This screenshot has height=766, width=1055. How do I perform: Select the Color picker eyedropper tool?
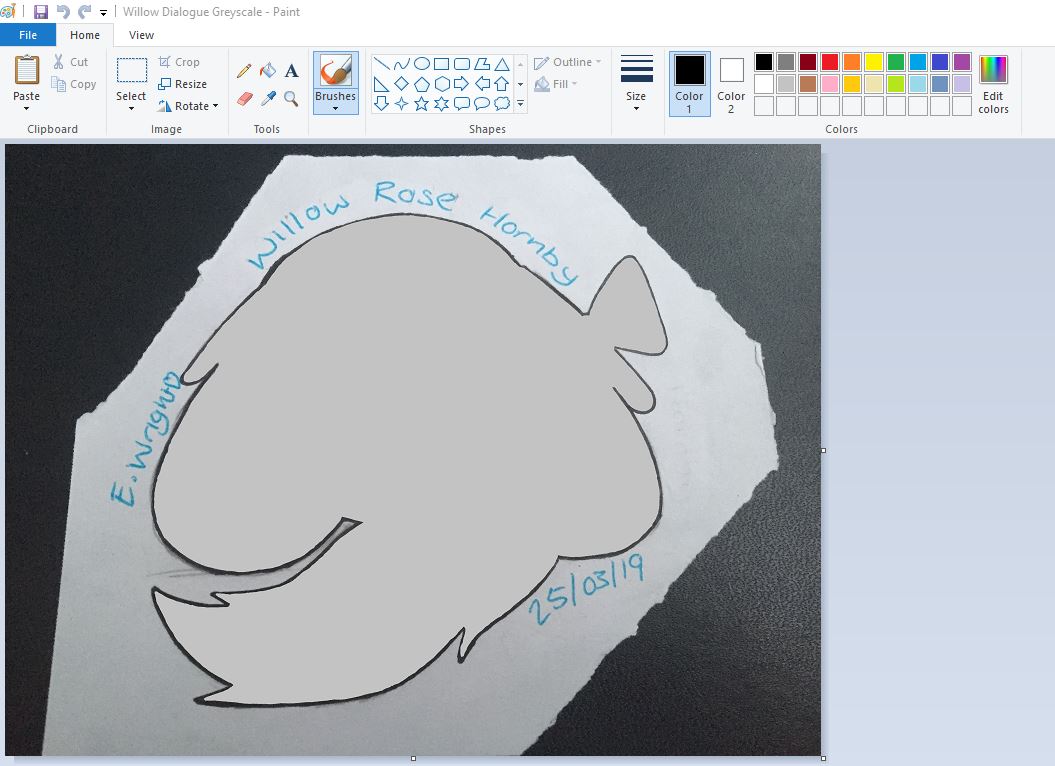coord(267,98)
